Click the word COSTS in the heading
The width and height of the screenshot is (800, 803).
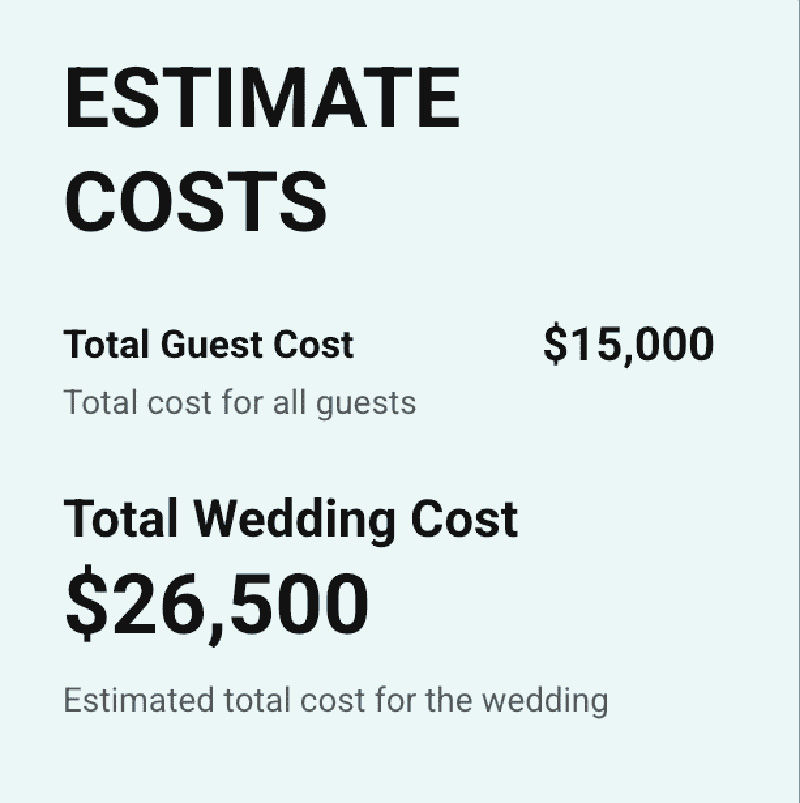[196, 200]
